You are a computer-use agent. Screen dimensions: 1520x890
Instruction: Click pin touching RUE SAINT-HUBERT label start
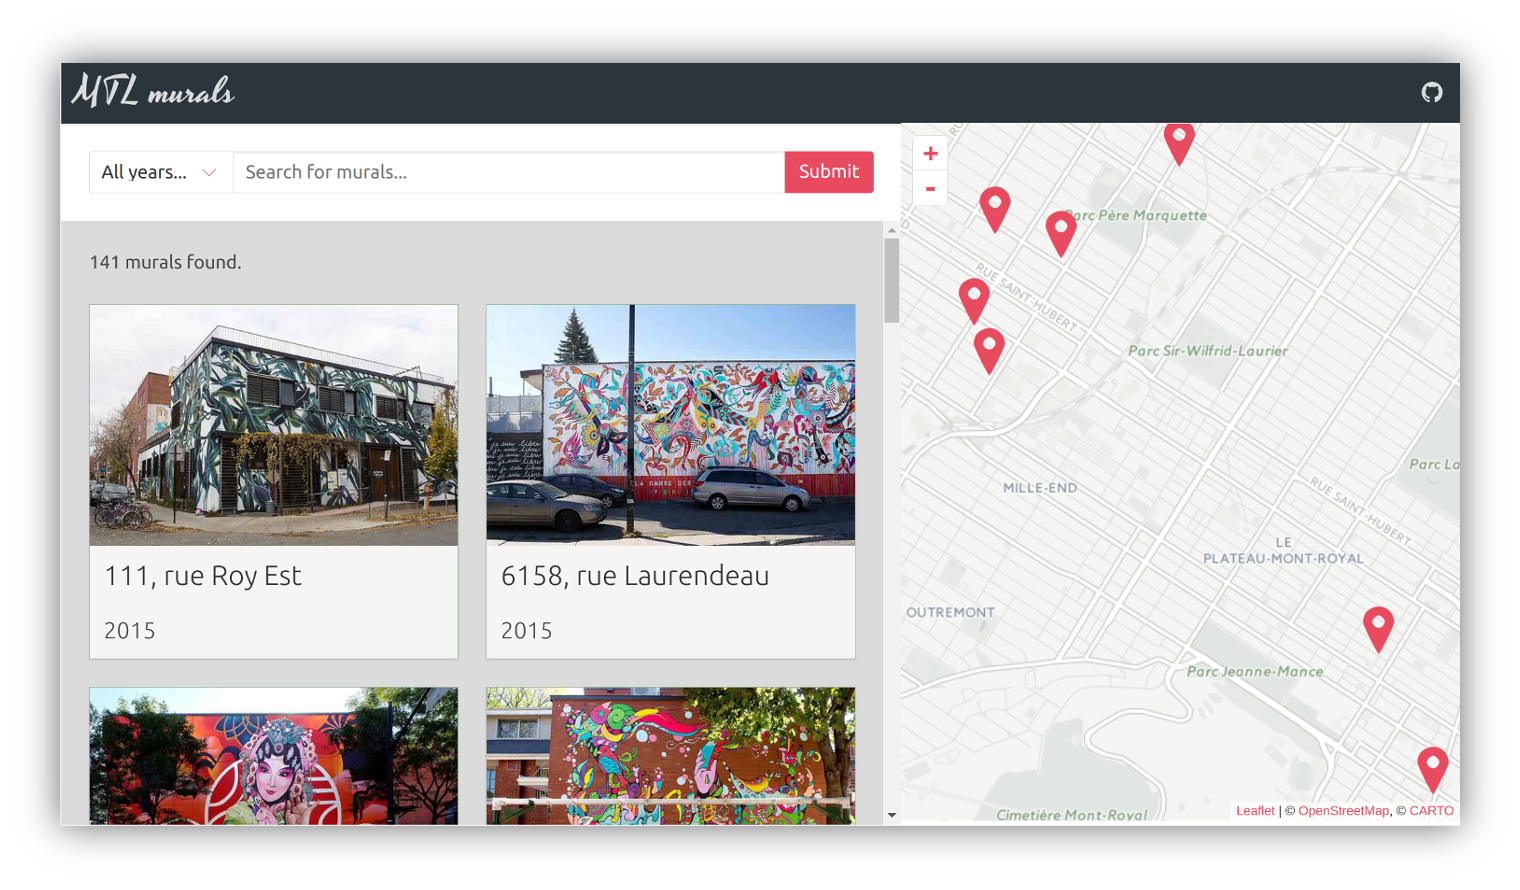(974, 301)
